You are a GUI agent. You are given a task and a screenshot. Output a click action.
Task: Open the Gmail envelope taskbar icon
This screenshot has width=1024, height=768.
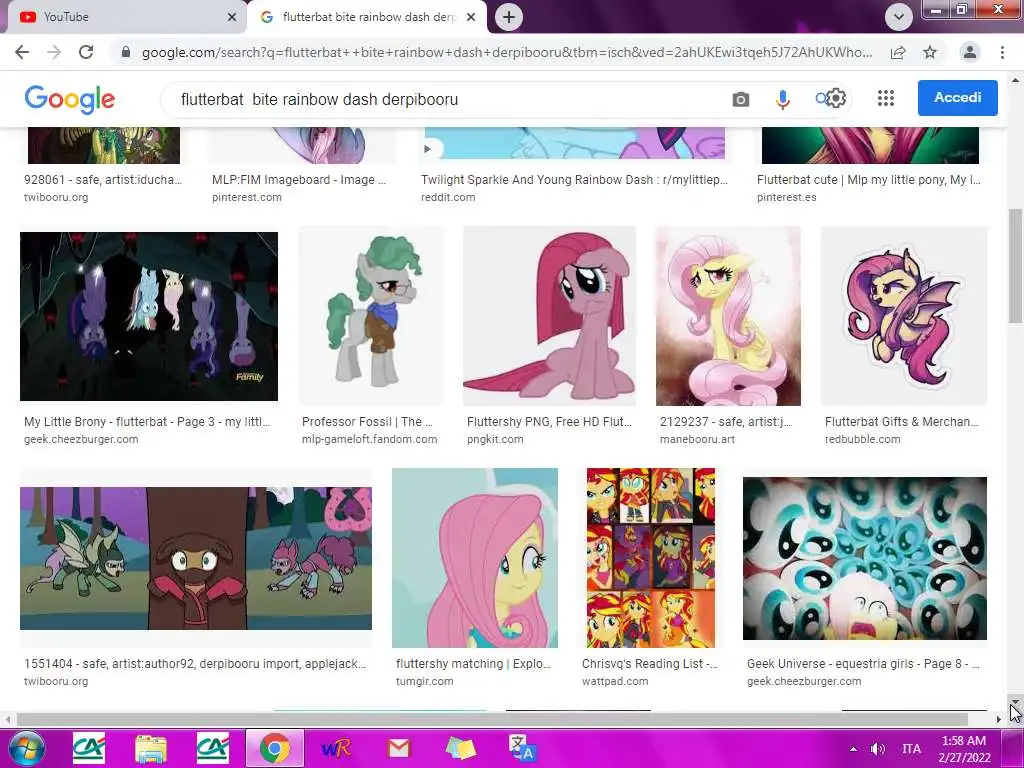(x=398, y=748)
